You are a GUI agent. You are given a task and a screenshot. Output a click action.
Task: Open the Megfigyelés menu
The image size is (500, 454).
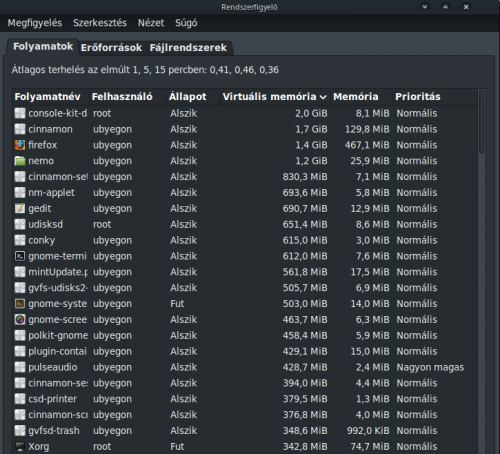pyautogui.click(x=35, y=23)
